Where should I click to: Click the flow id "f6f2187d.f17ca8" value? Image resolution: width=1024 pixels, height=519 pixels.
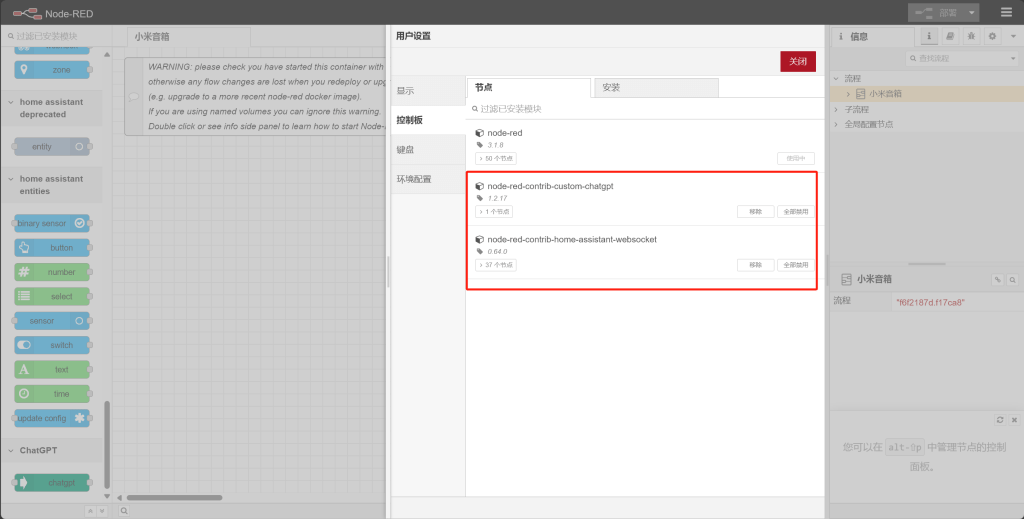coord(930,302)
